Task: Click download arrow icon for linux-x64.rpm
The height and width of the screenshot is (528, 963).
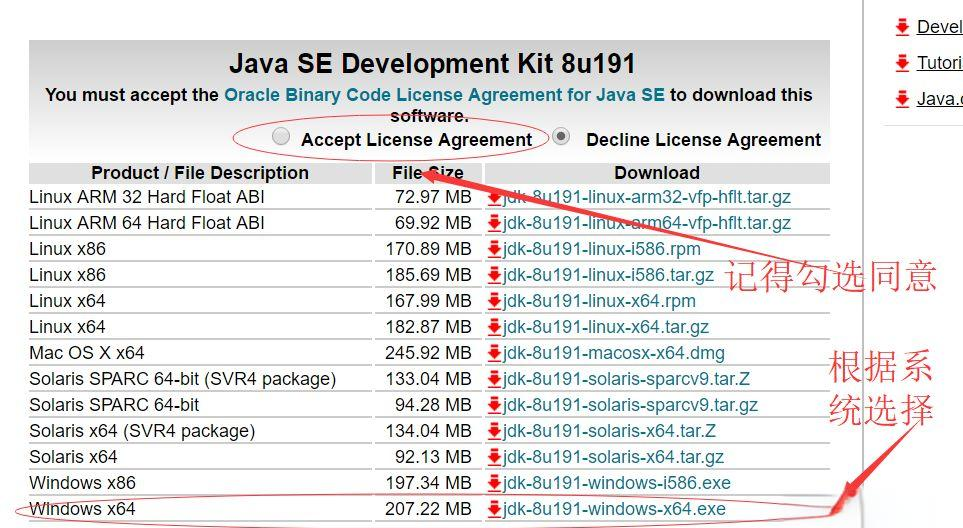Action: point(494,301)
